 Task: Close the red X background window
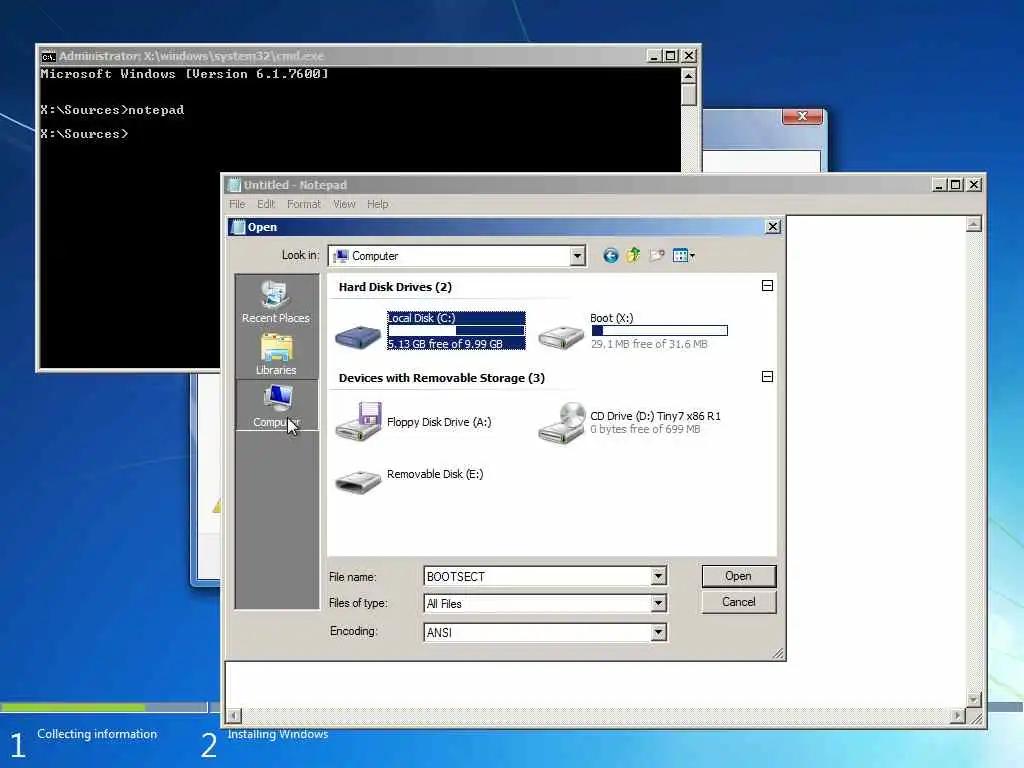point(803,117)
